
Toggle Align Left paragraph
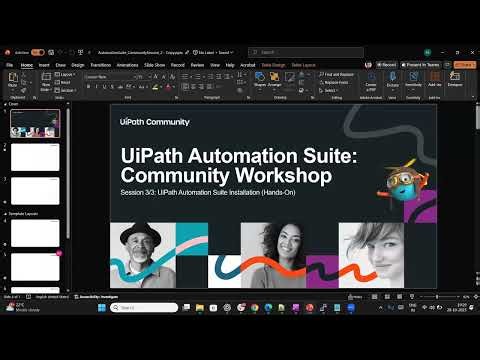(x=186, y=87)
